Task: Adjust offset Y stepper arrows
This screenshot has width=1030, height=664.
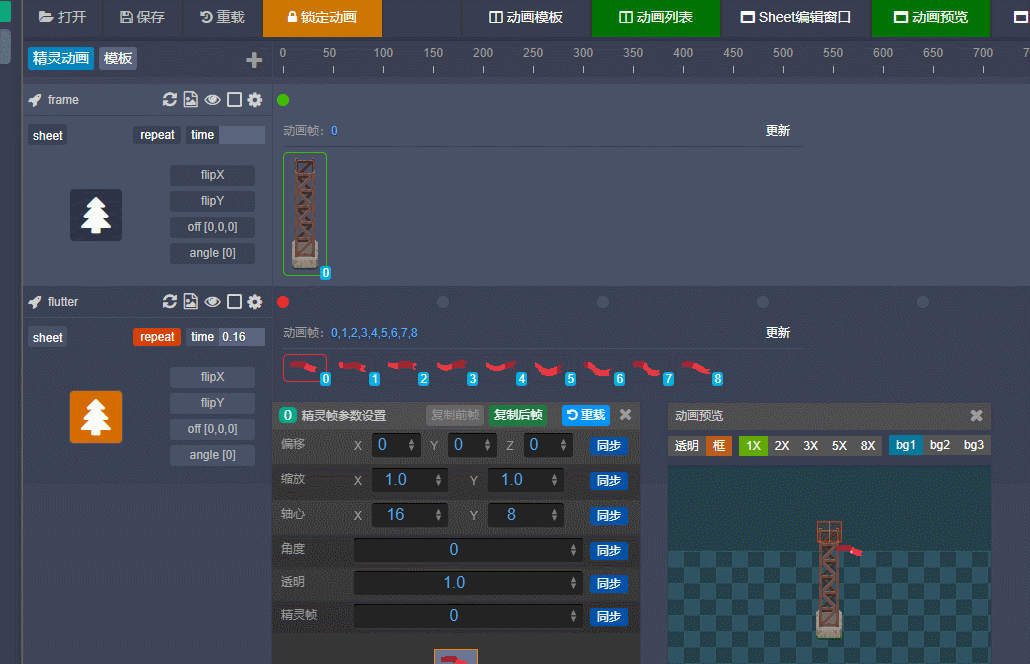Action: [x=487, y=445]
